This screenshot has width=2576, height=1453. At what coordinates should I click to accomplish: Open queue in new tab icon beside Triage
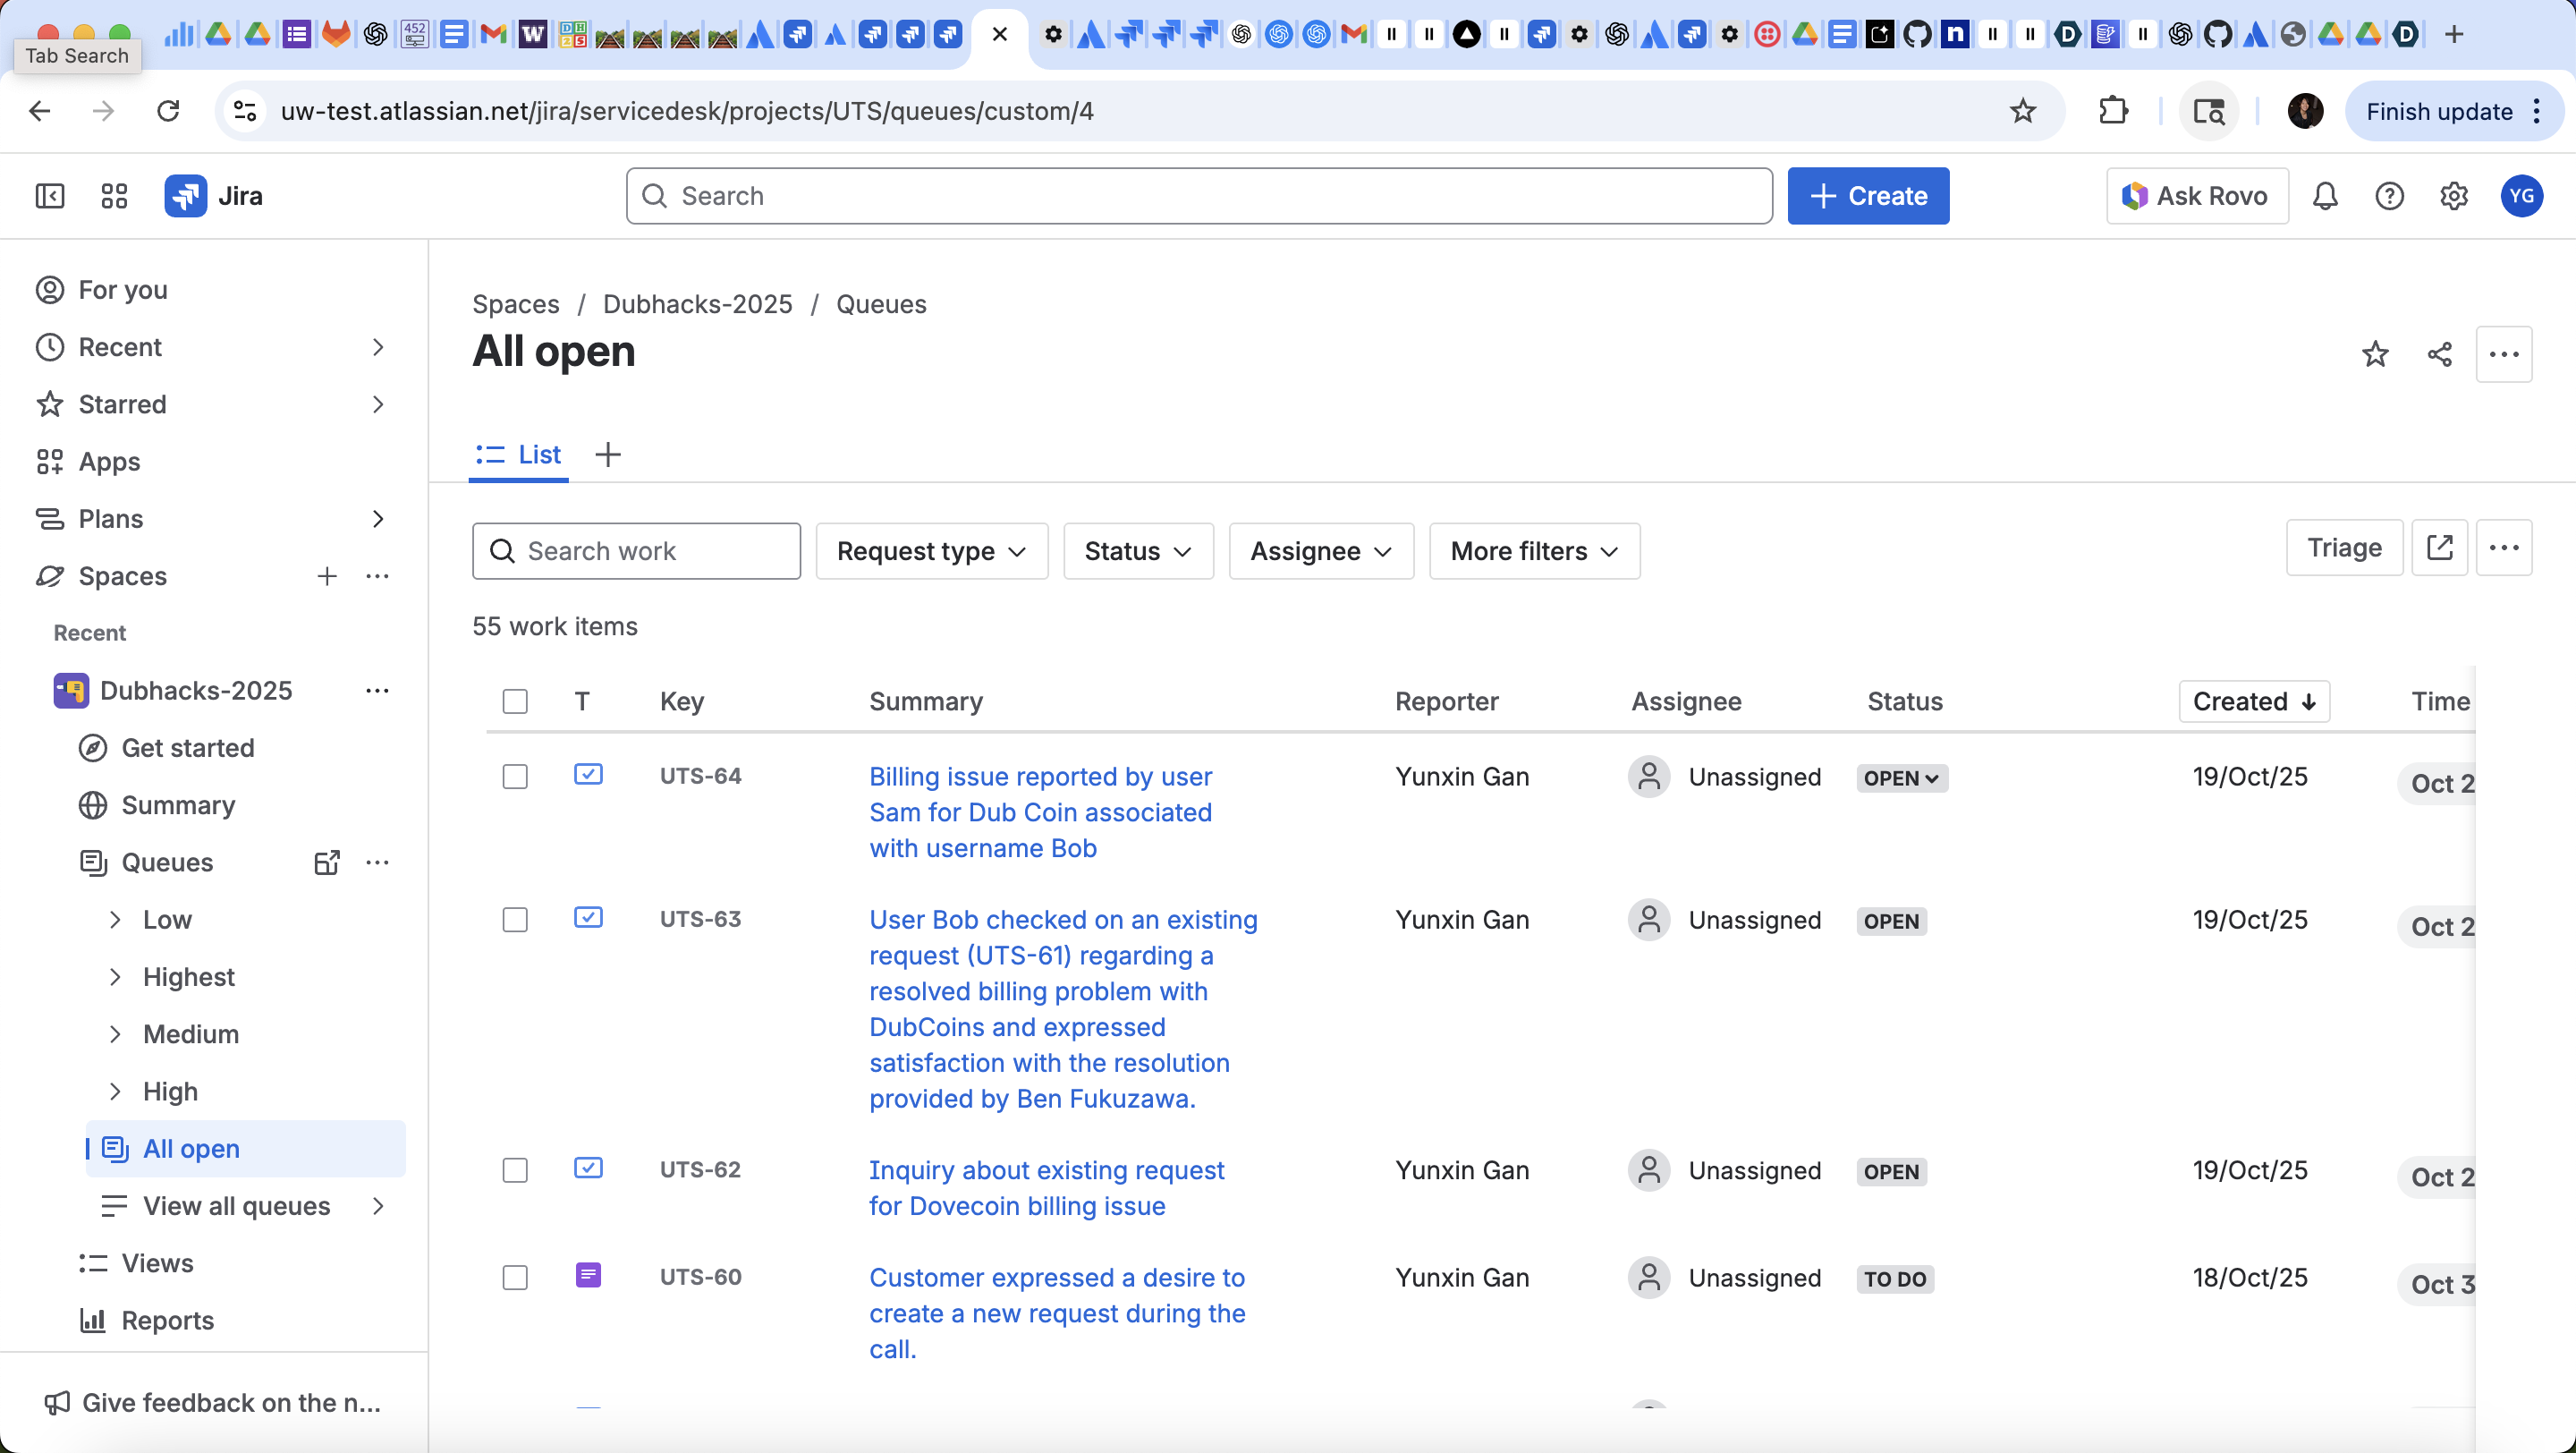[x=2439, y=548]
